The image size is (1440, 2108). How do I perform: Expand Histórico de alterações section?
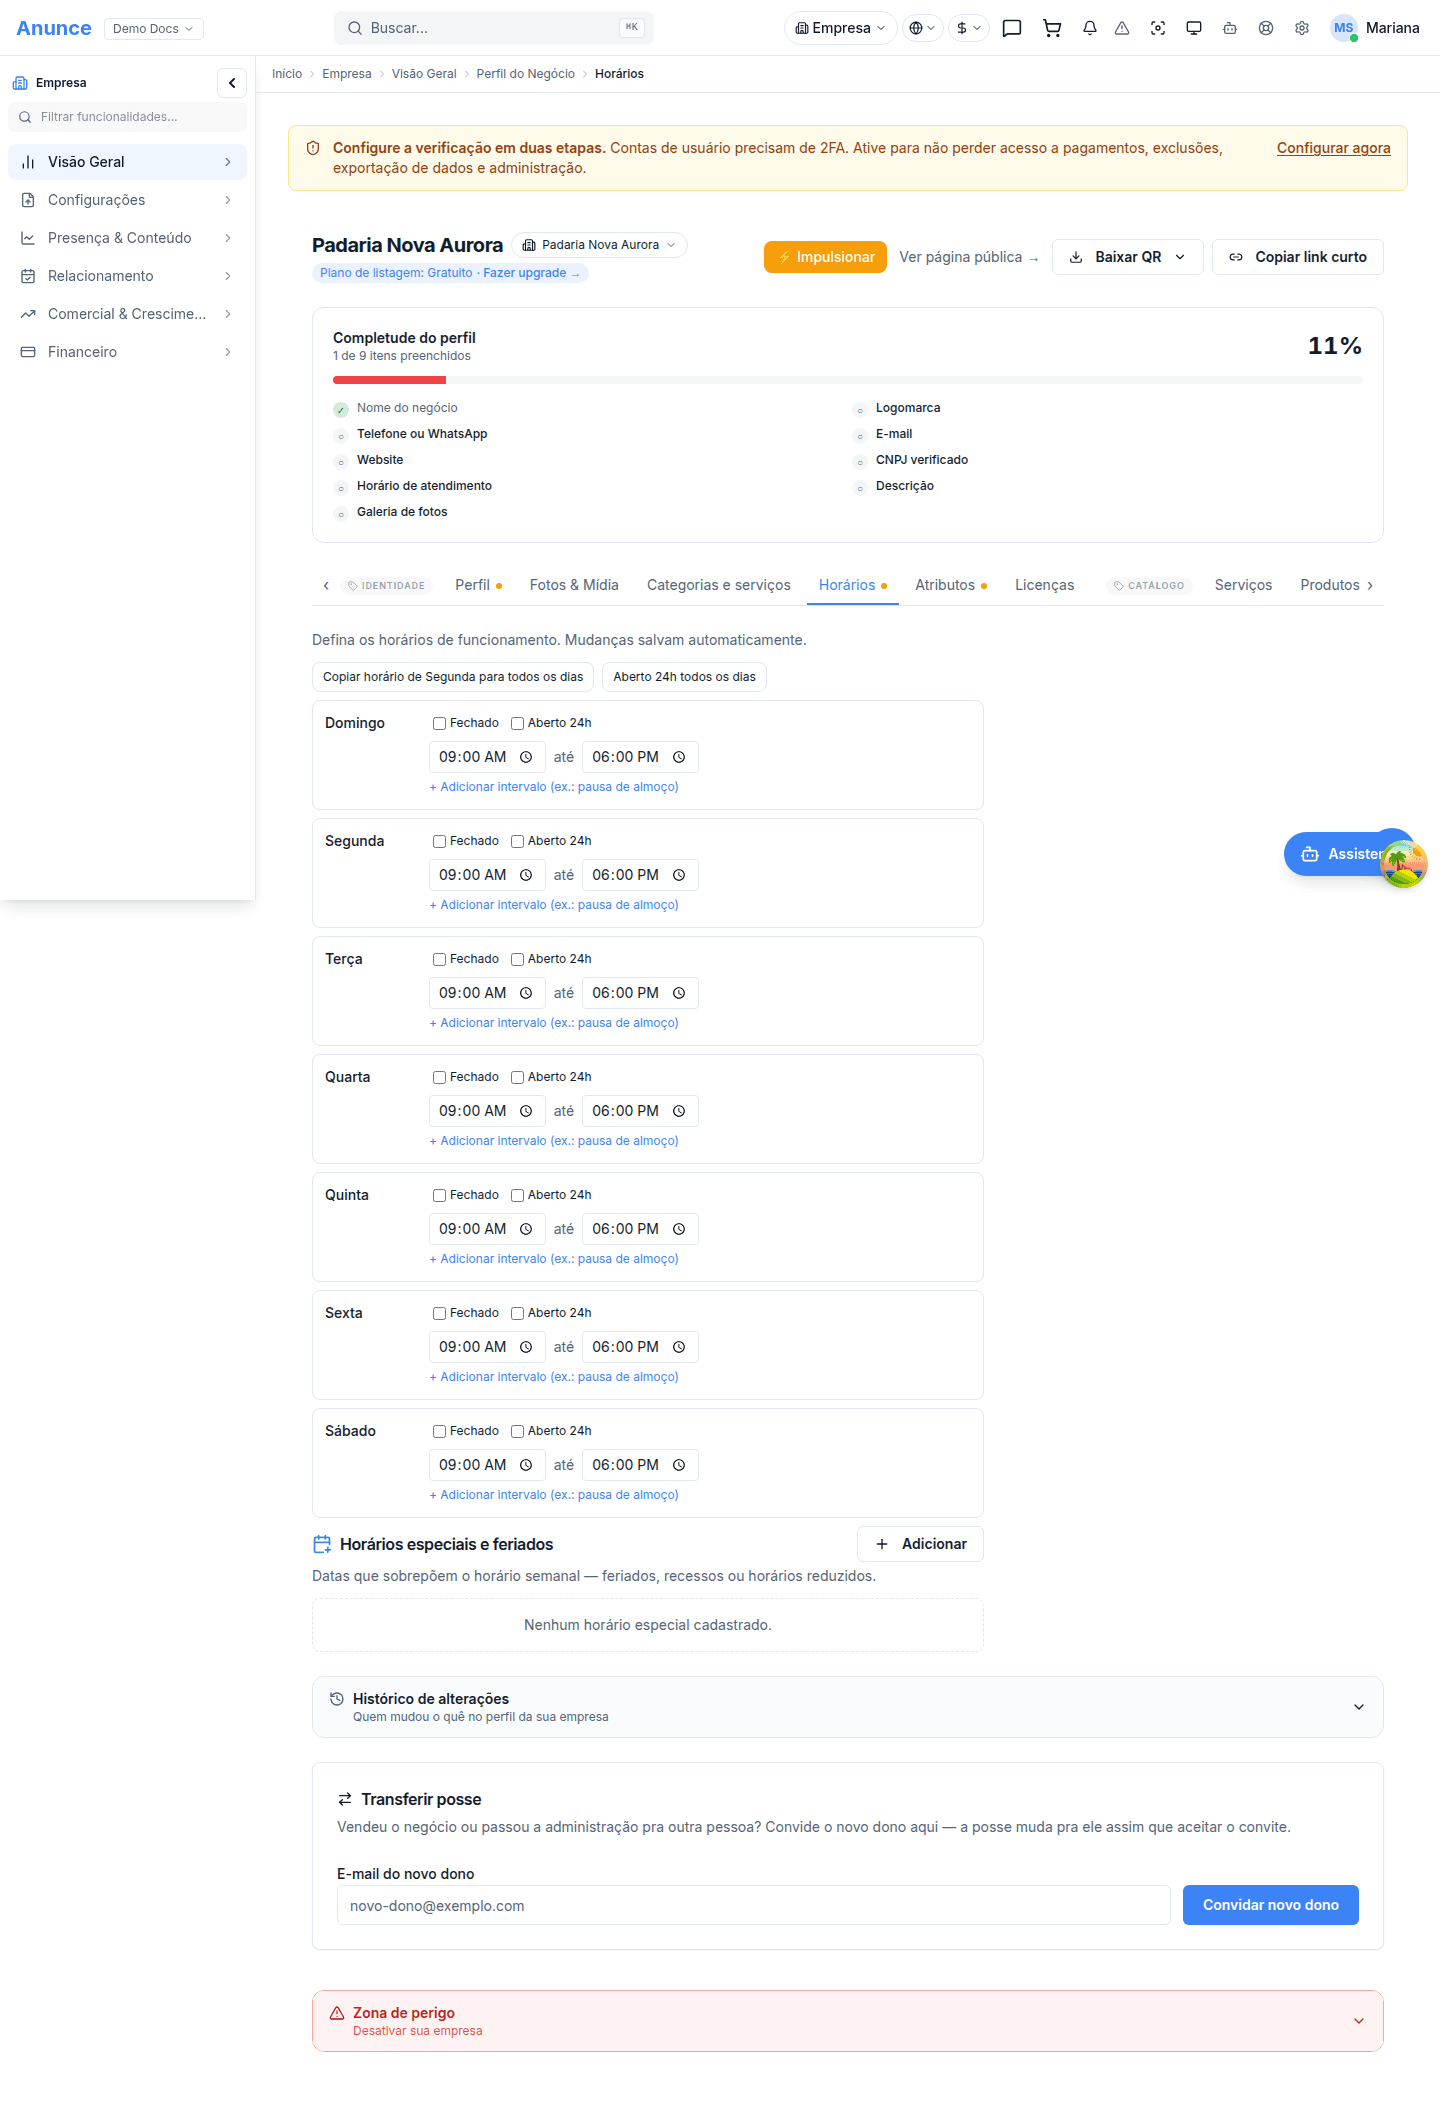click(847, 1707)
